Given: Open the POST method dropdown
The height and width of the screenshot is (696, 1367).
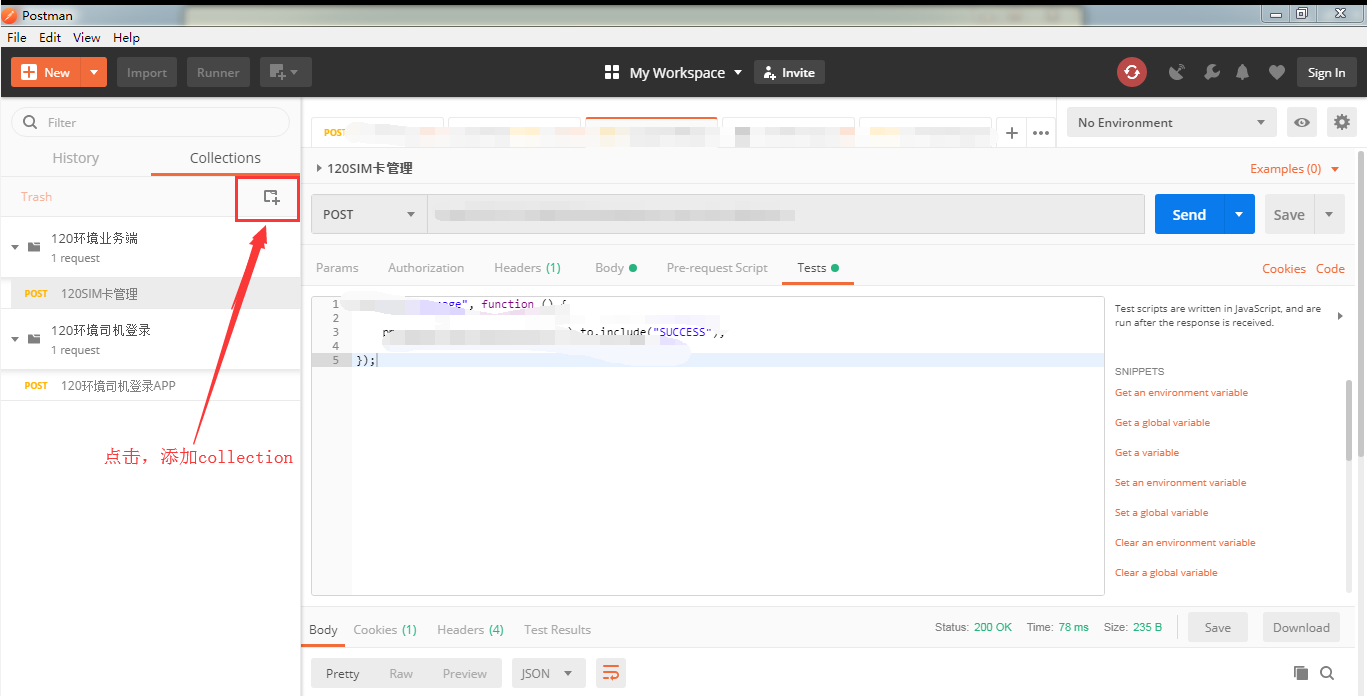Looking at the screenshot, I should point(368,214).
